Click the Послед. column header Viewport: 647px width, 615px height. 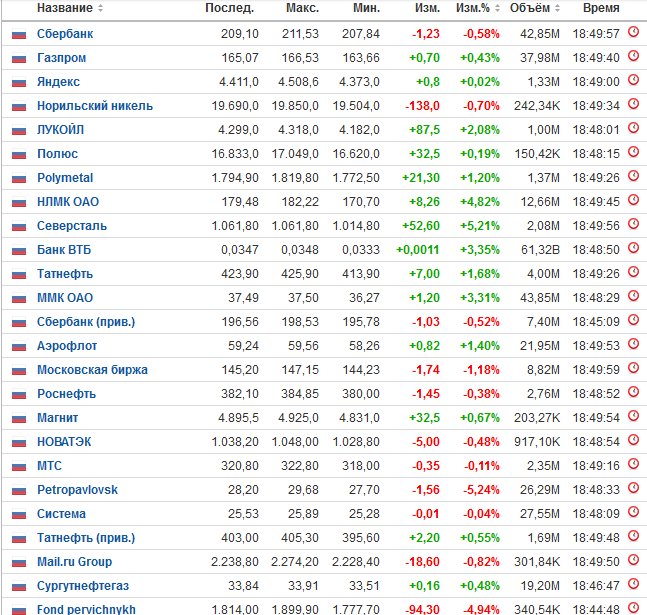(x=229, y=8)
